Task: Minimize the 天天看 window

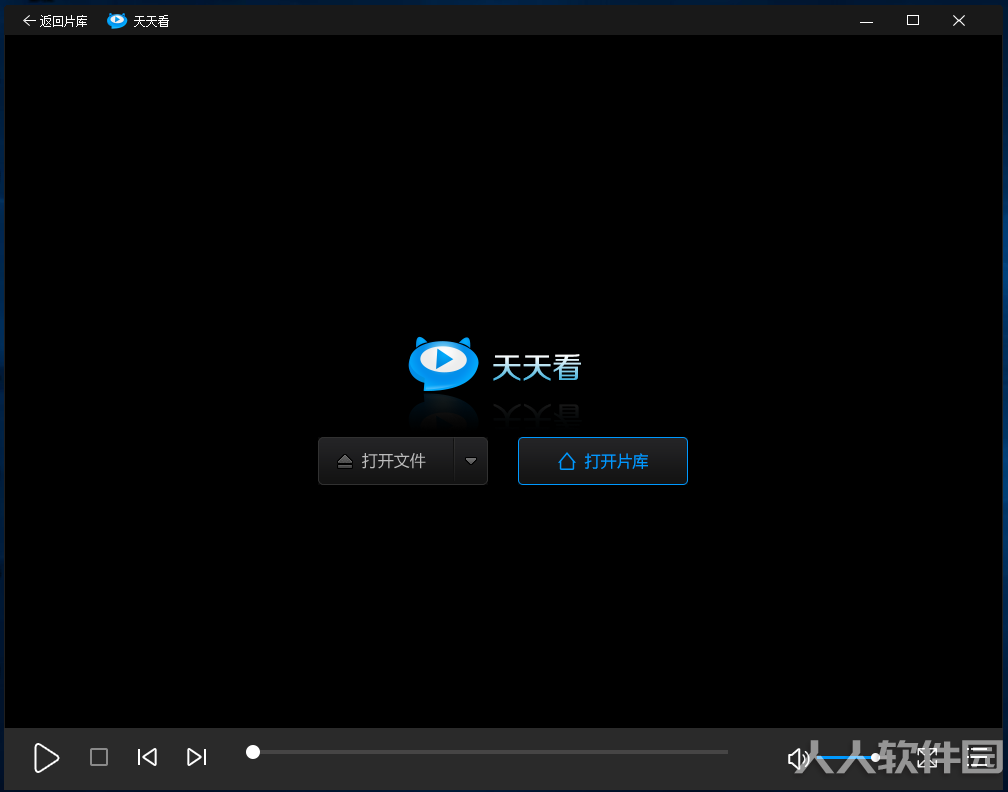Action: click(867, 21)
